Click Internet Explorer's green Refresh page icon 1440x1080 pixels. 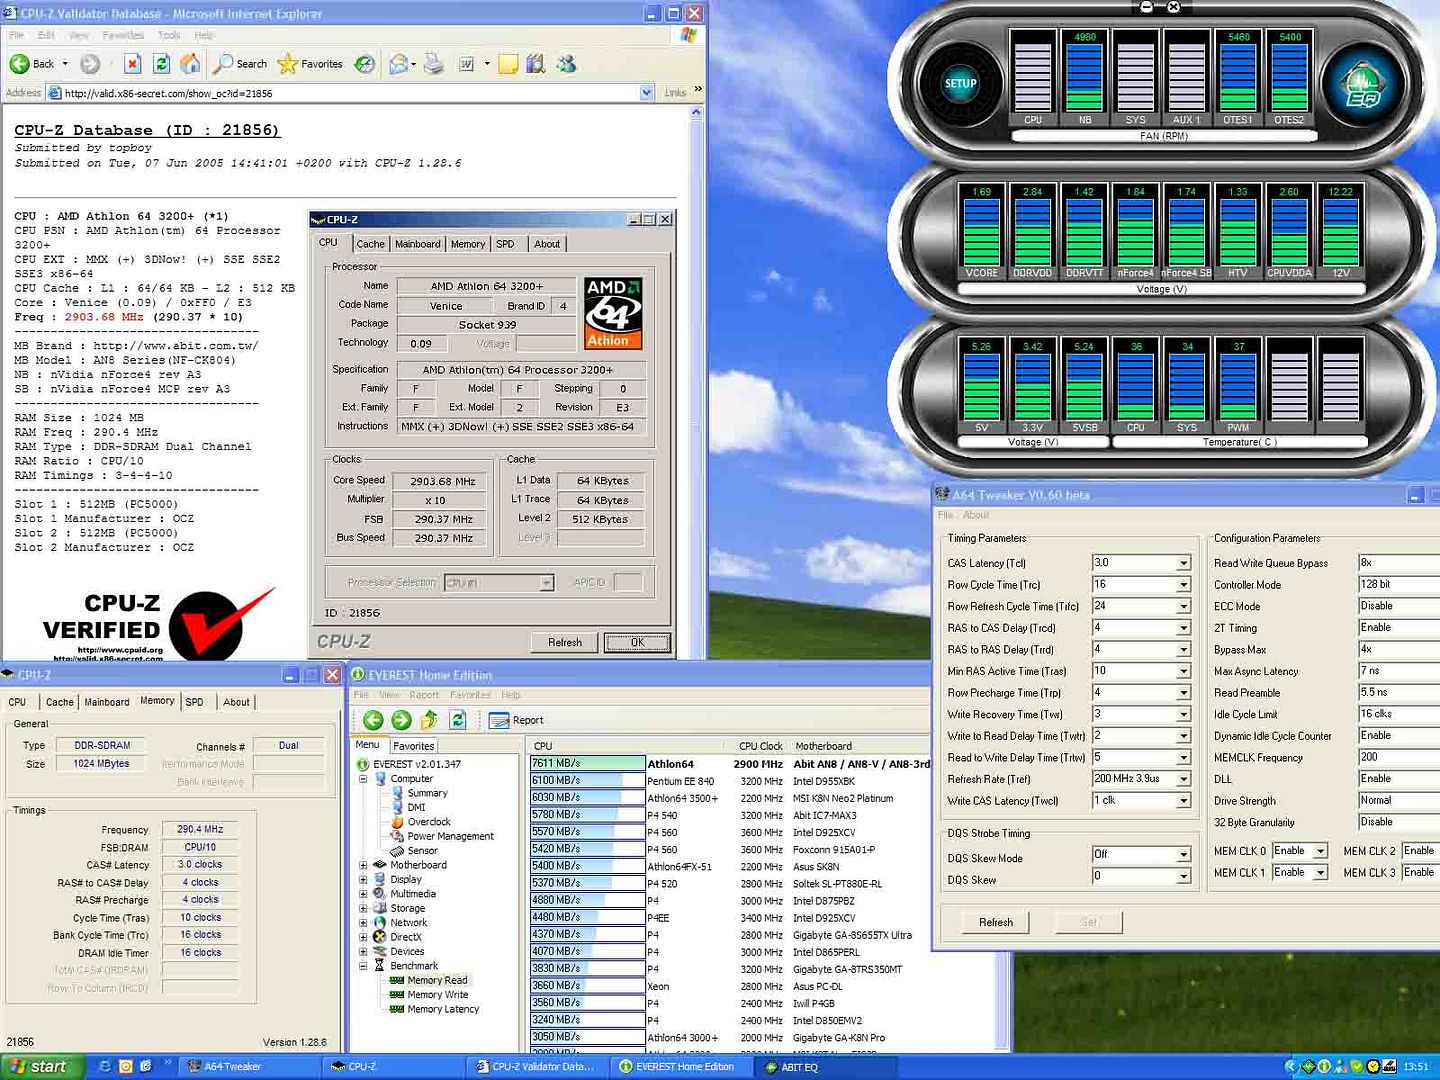pos(161,64)
